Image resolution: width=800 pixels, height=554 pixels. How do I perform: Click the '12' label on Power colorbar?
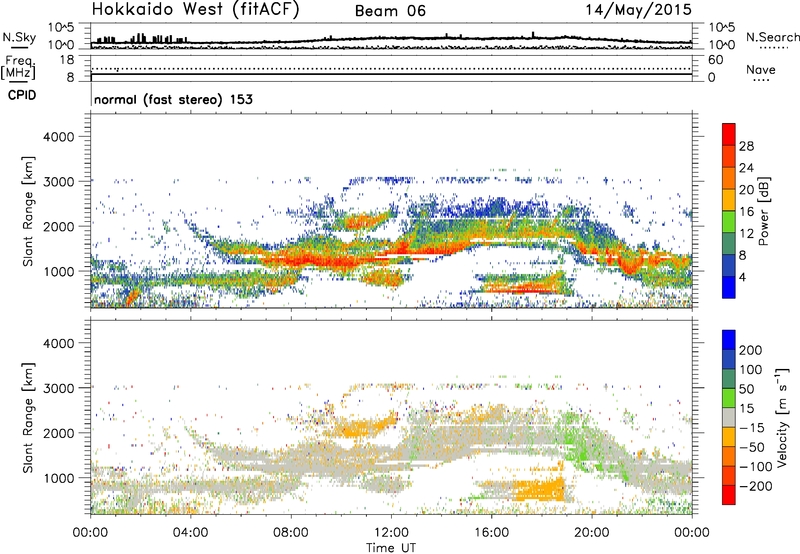pos(746,234)
